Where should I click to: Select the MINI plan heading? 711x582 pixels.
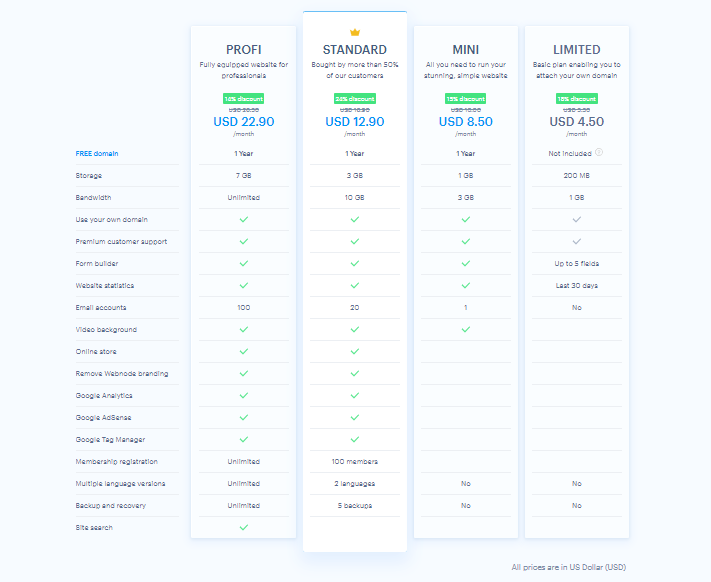(x=465, y=49)
